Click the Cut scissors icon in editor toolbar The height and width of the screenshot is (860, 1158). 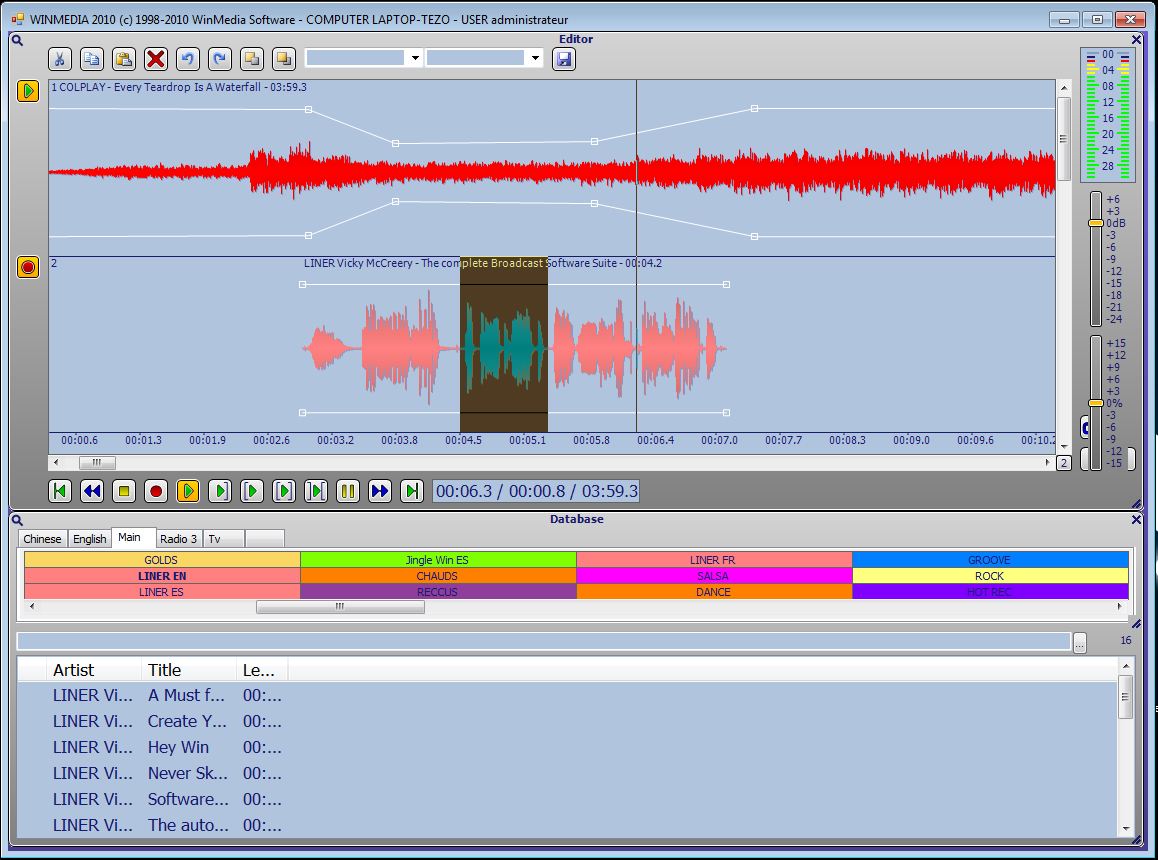(60, 59)
